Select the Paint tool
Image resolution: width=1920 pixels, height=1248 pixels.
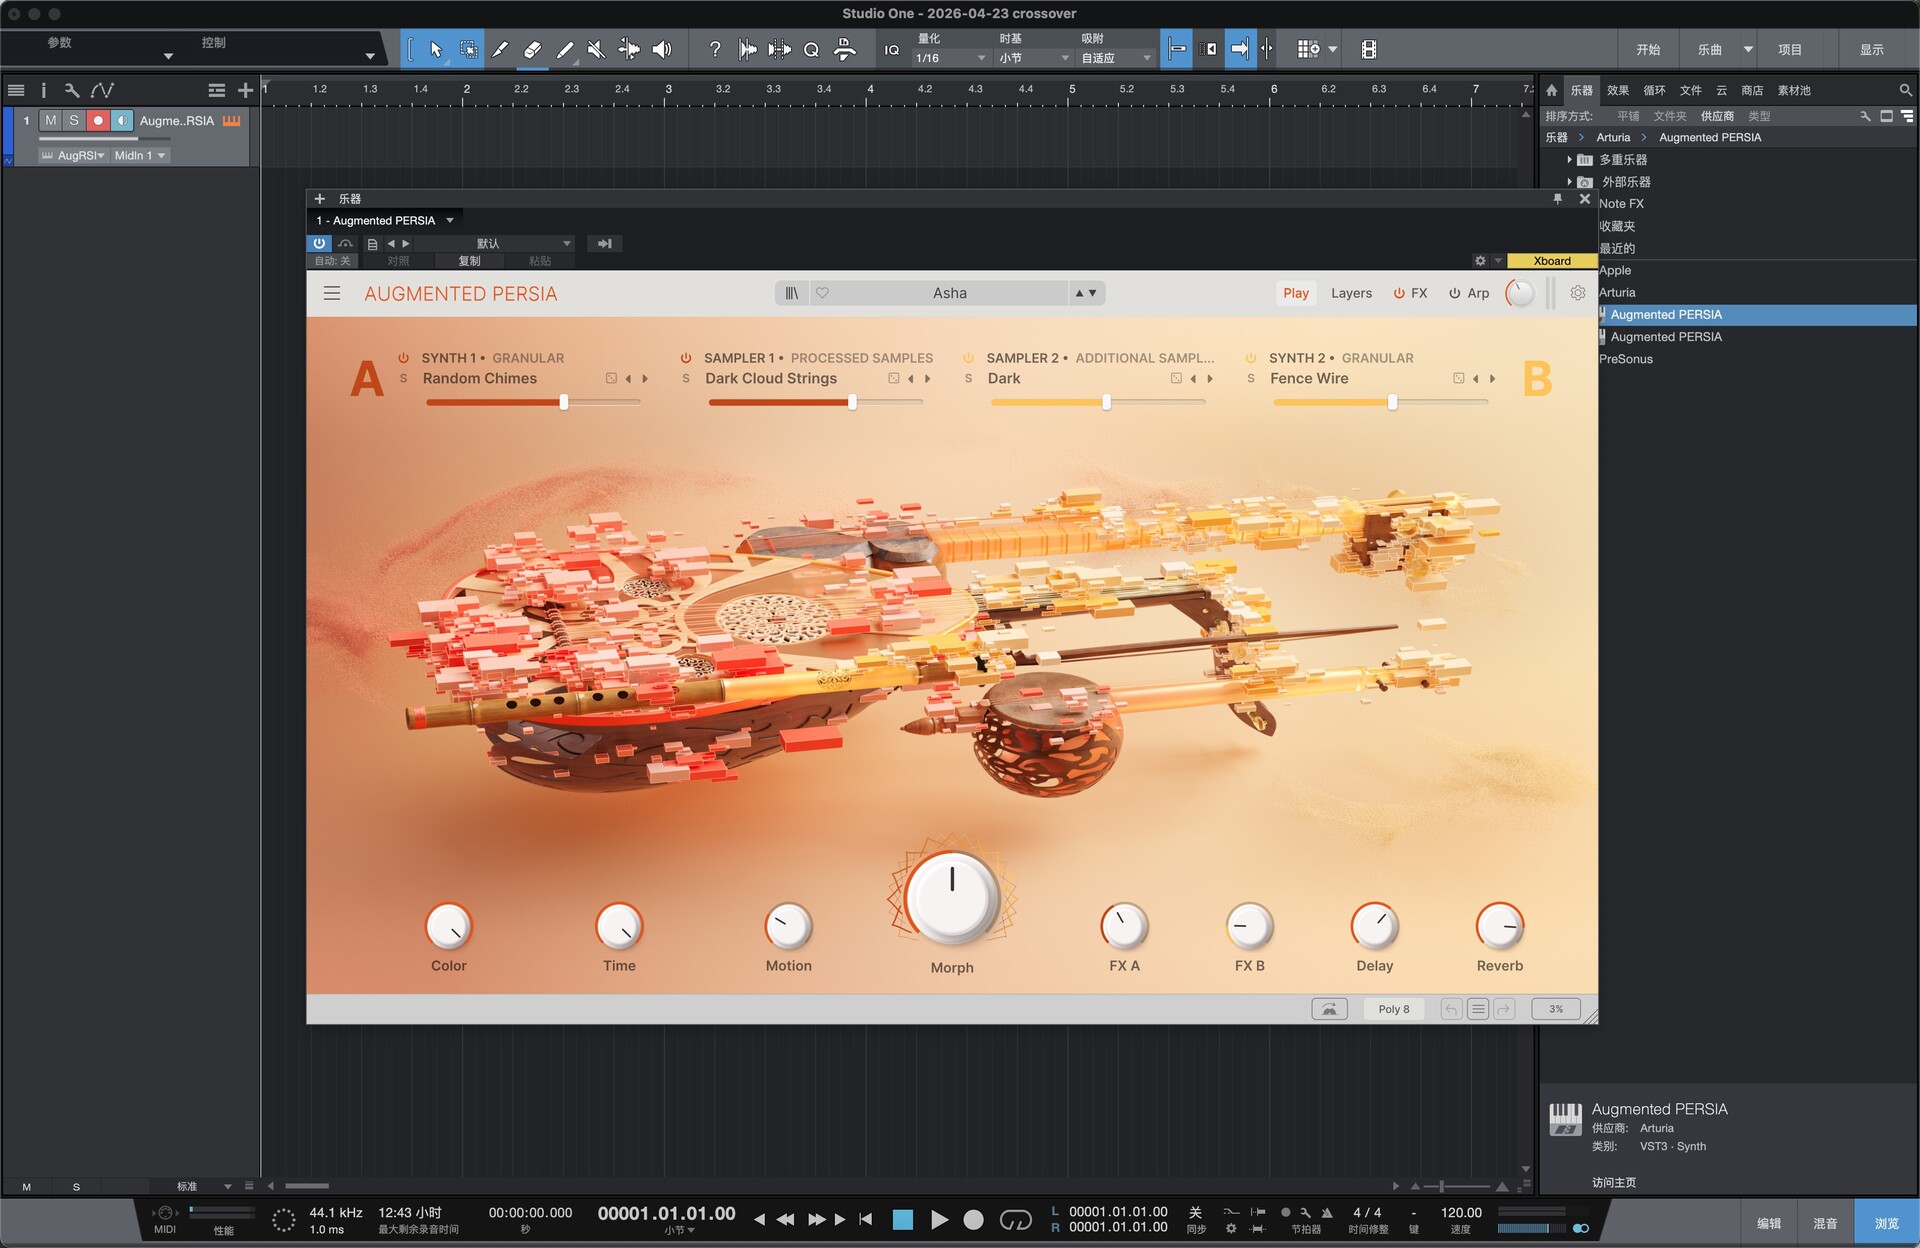click(x=564, y=49)
